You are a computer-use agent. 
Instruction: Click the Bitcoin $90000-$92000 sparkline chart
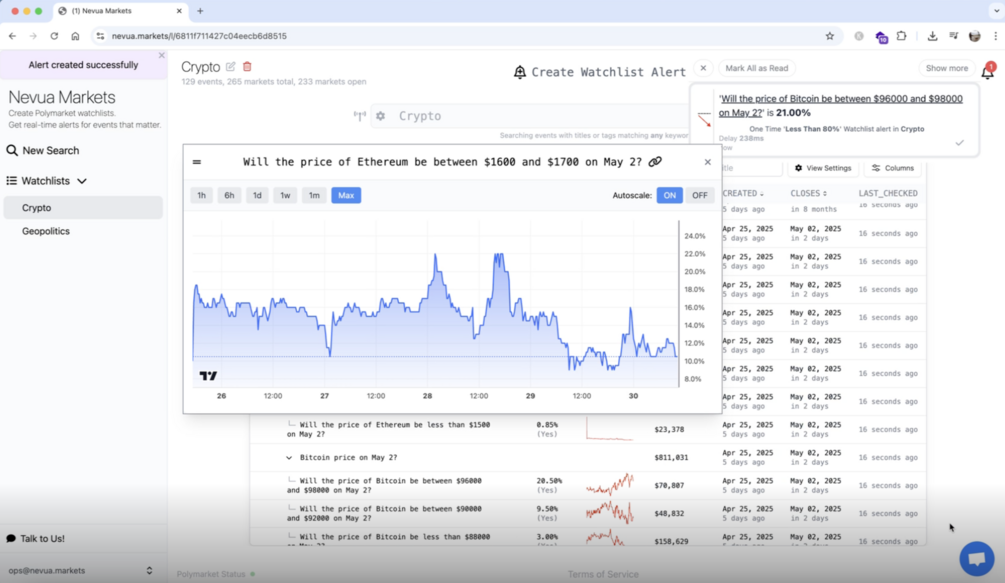tap(610, 513)
